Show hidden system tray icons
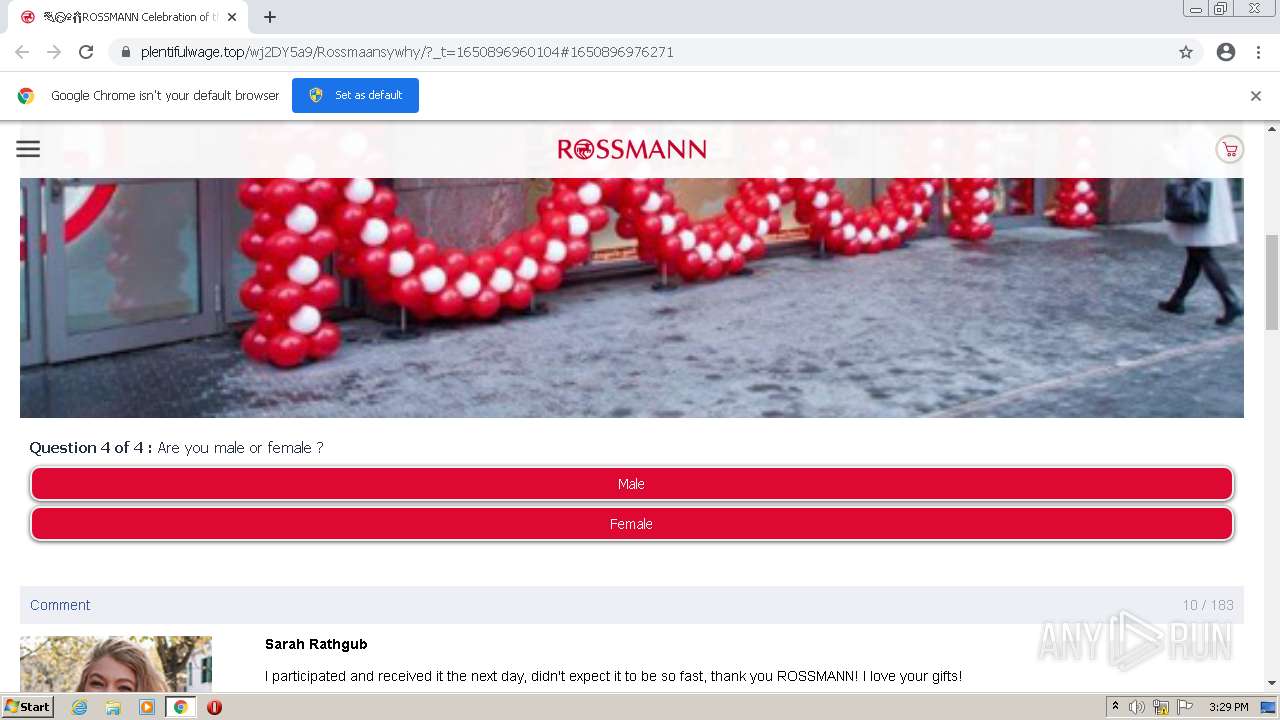 pos(1115,707)
